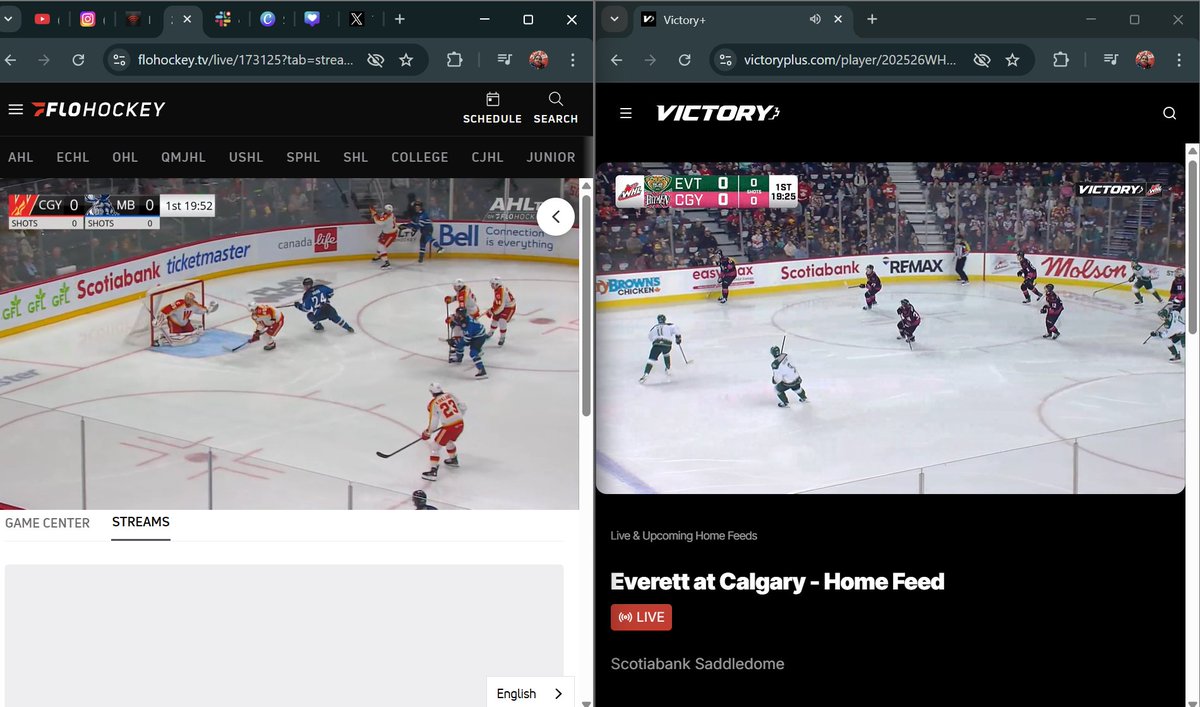Open tab search dropdown in Victory+ window
This screenshot has width=1200, height=707.
pos(615,19)
